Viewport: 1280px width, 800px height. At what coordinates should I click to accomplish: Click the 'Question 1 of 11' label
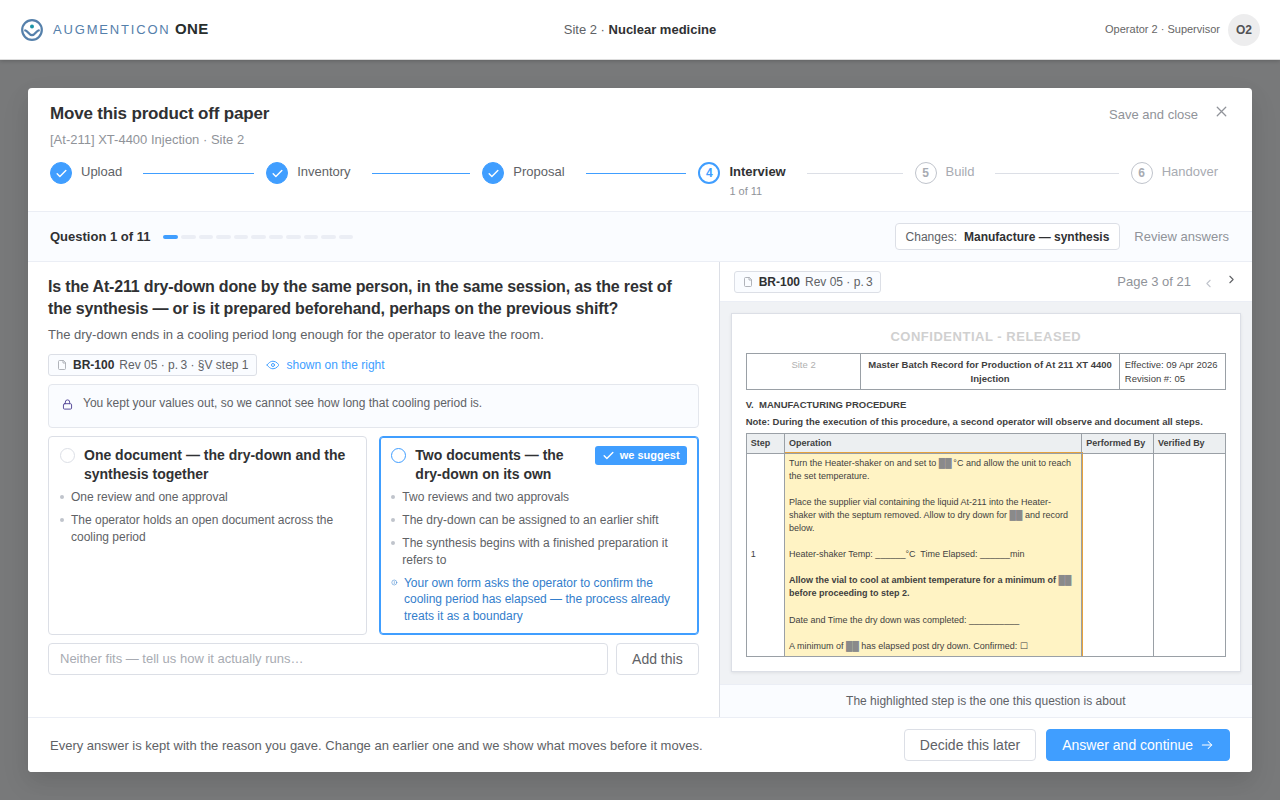click(100, 237)
